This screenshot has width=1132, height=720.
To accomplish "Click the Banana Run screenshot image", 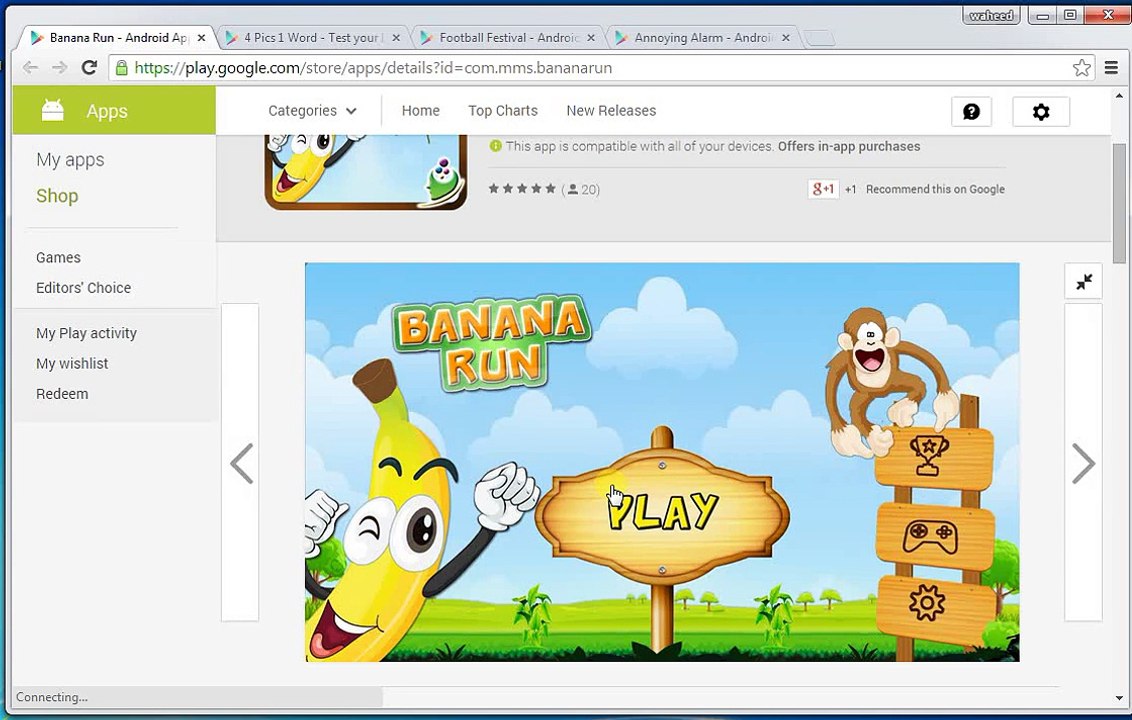I will 662,462.
